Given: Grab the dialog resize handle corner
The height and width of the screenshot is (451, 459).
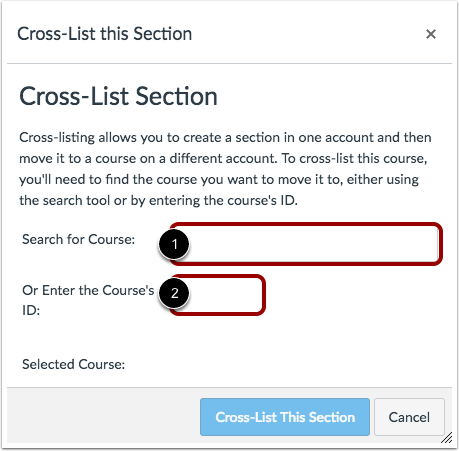Looking at the screenshot, I should [447, 438].
